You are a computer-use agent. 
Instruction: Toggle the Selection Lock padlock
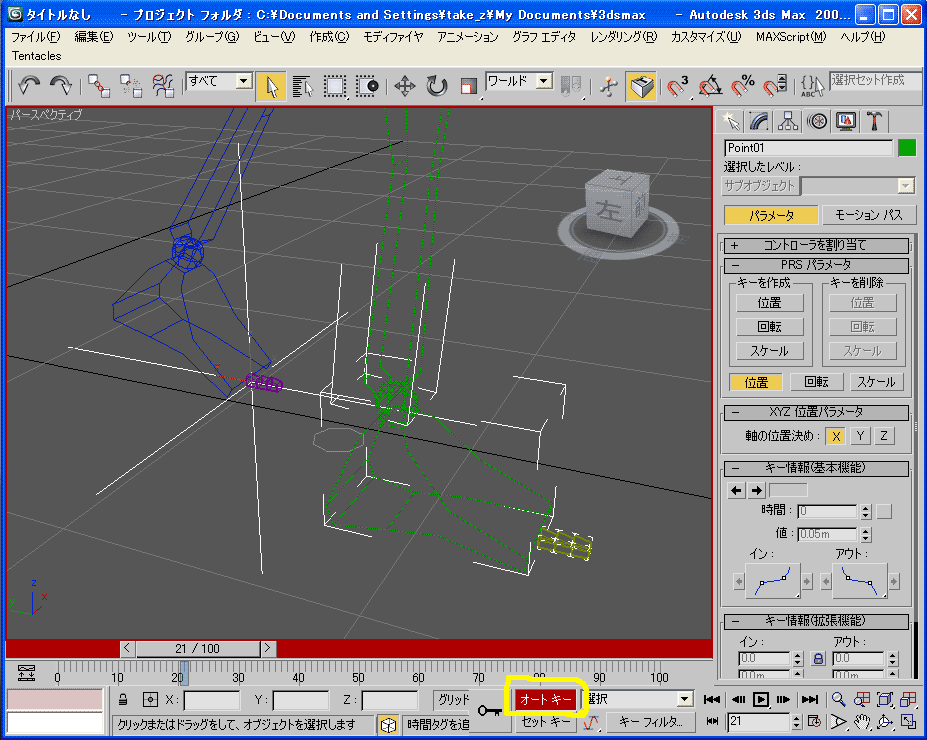(x=123, y=700)
